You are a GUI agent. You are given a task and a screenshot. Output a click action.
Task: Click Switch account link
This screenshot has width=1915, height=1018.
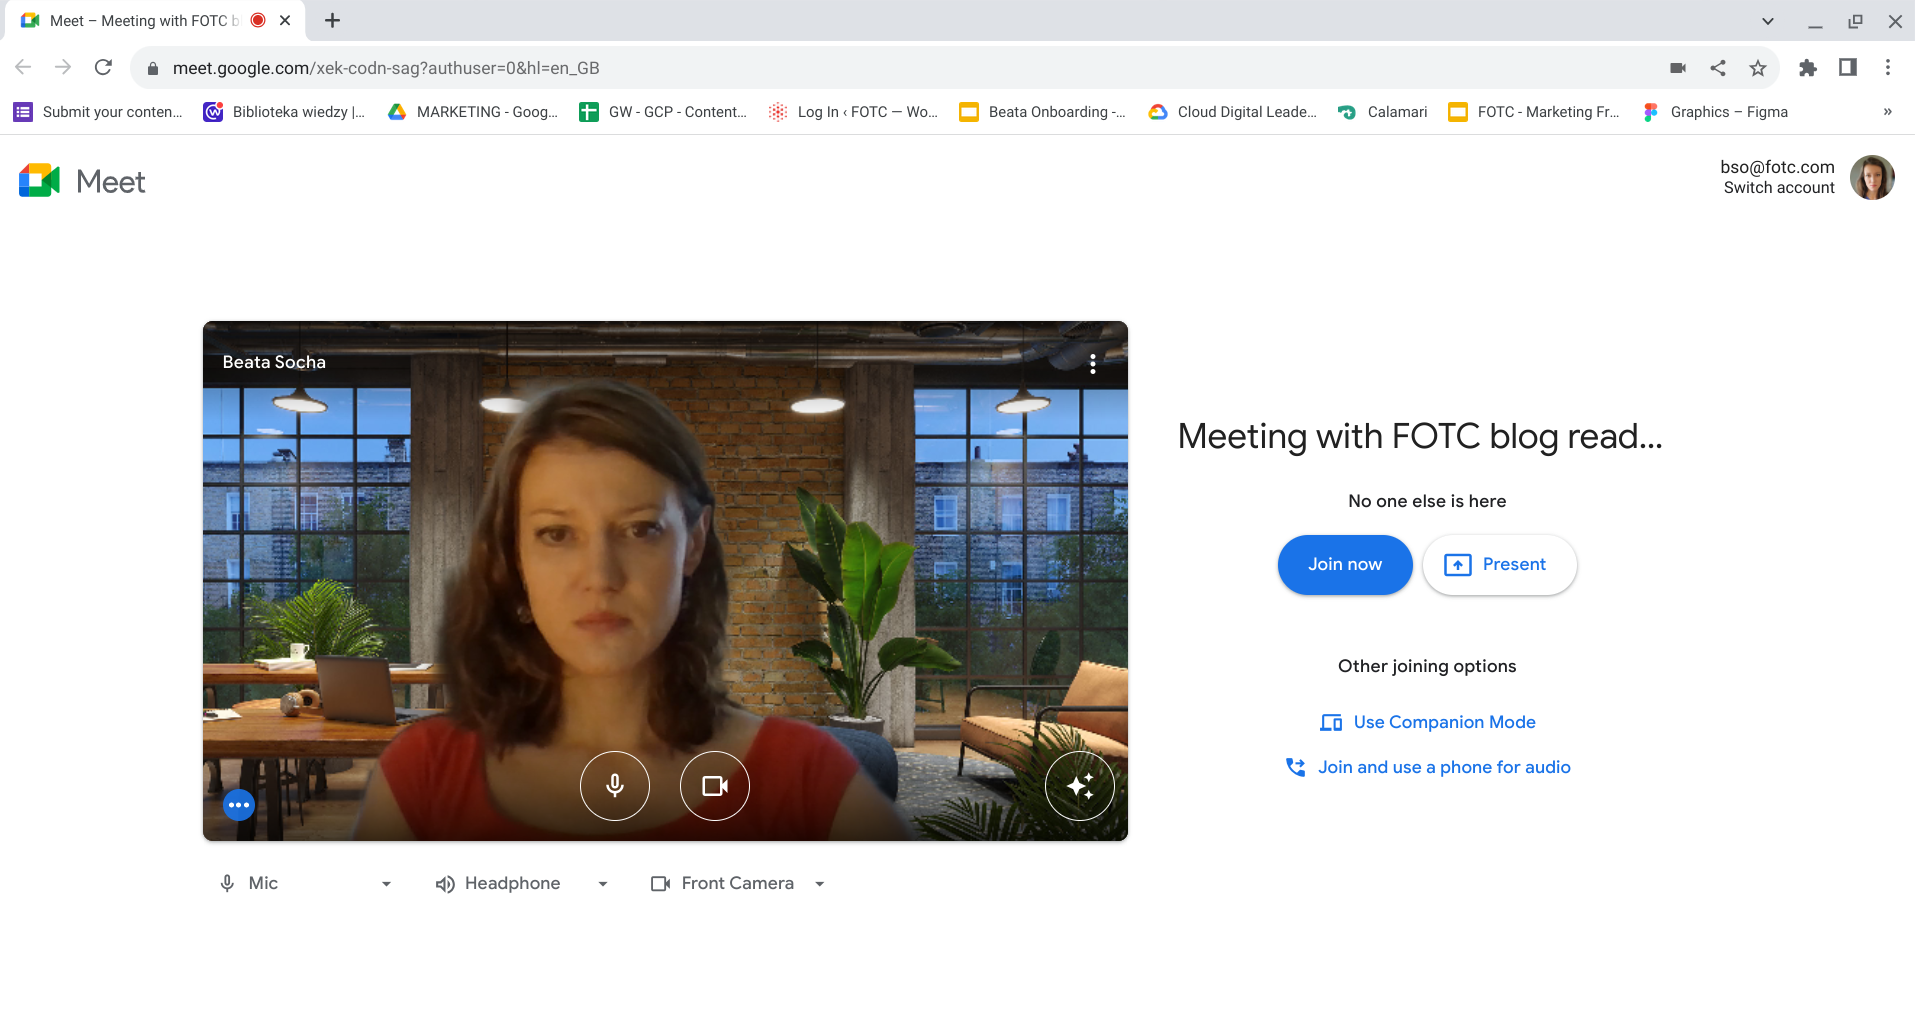tap(1779, 188)
